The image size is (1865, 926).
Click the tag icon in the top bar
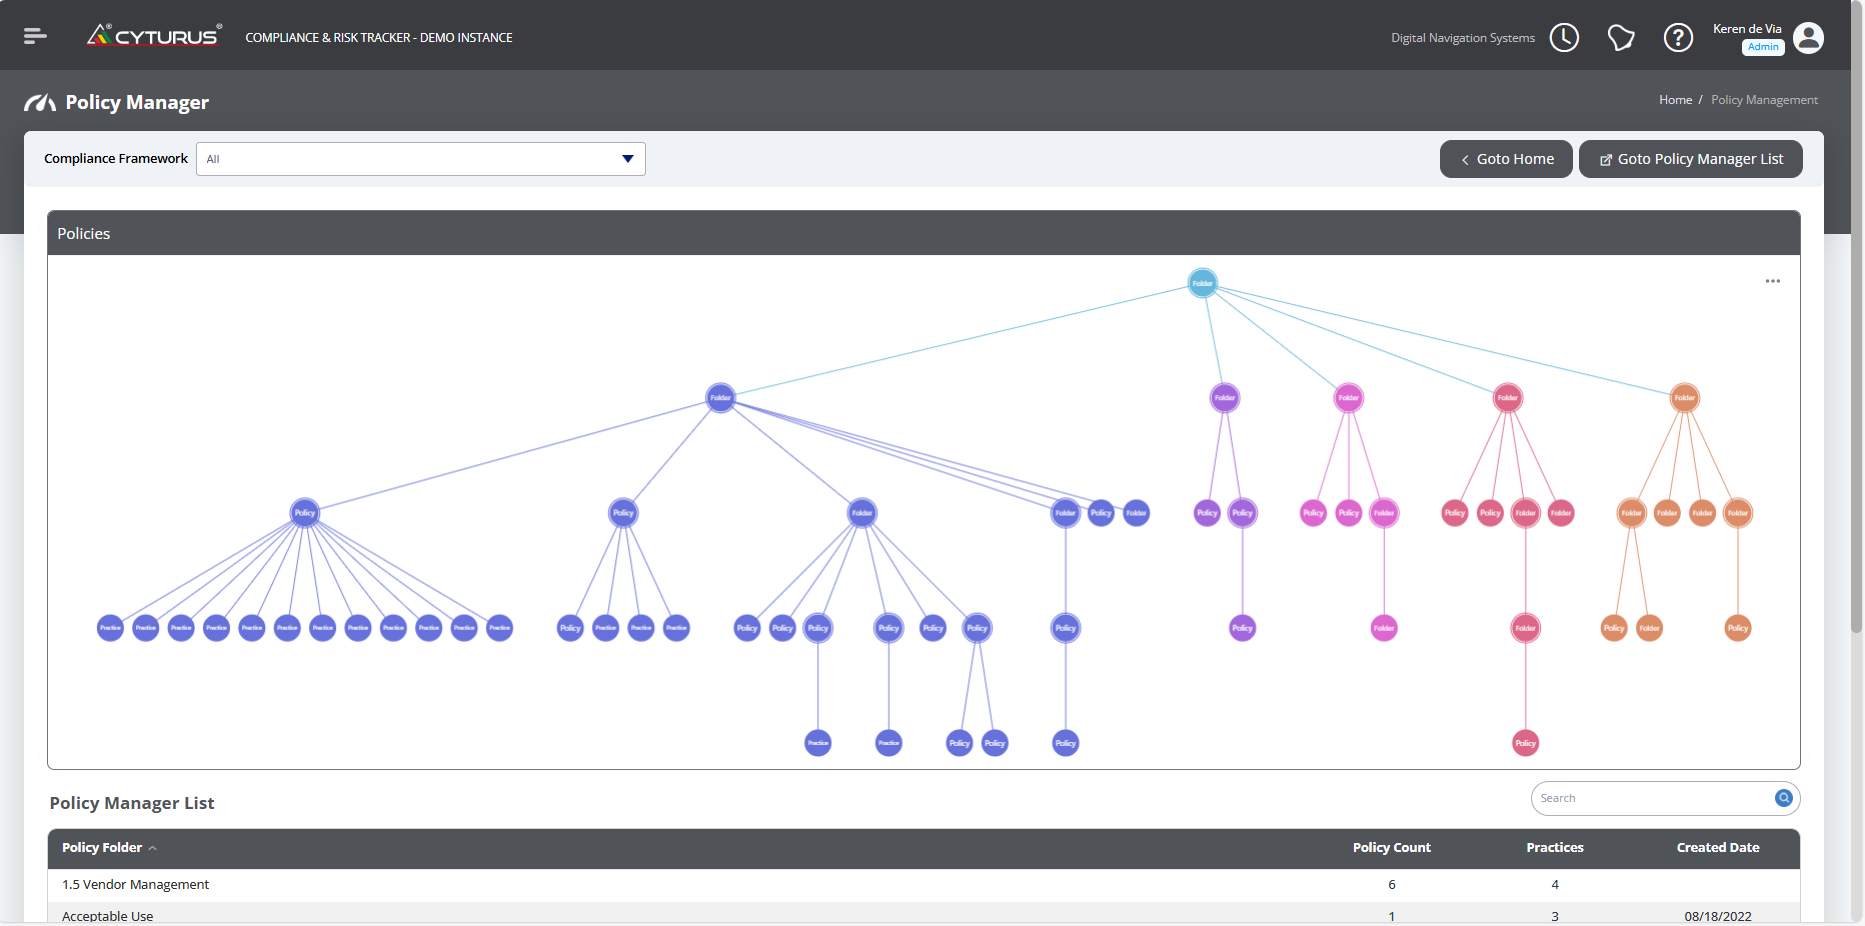click(x=1621, y=37)
